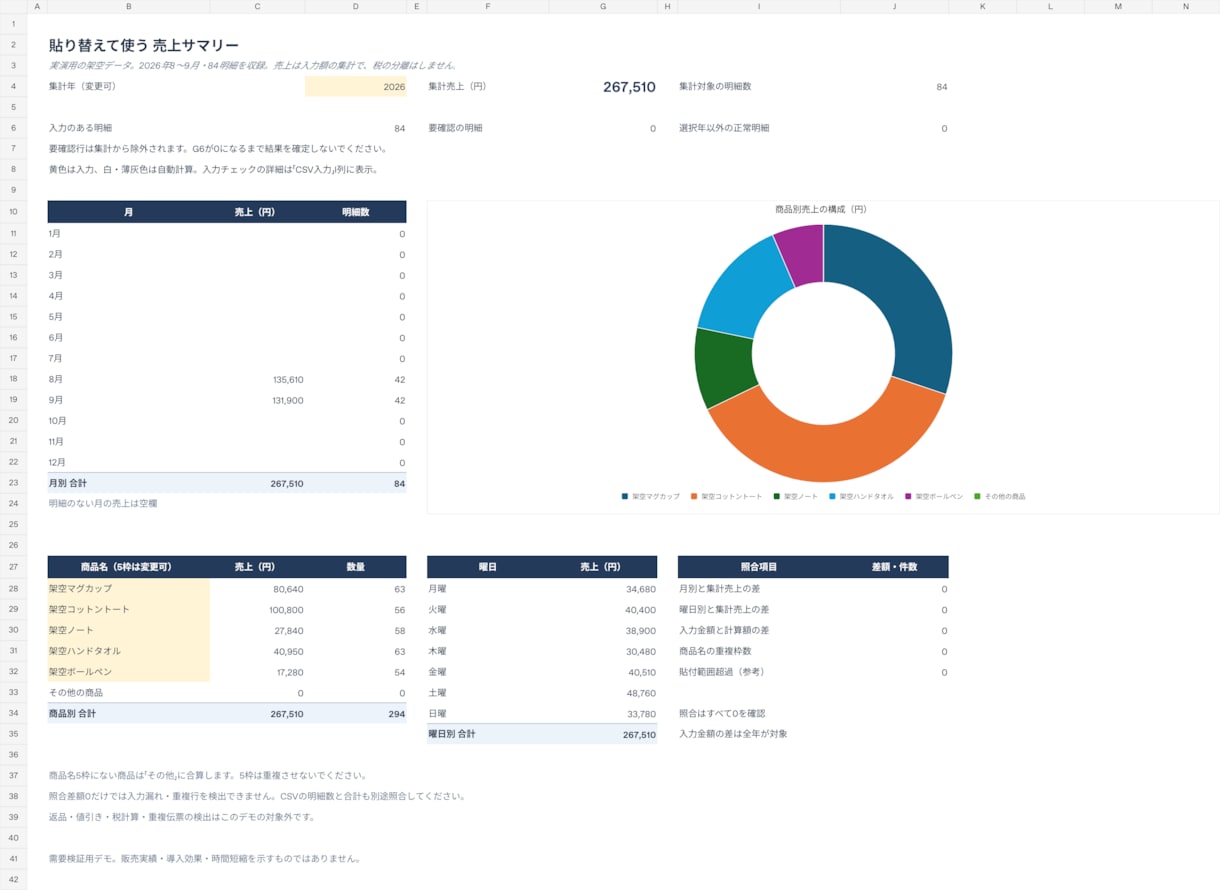Select the 入力金額と計算額の差 label

tap(724, 631)
